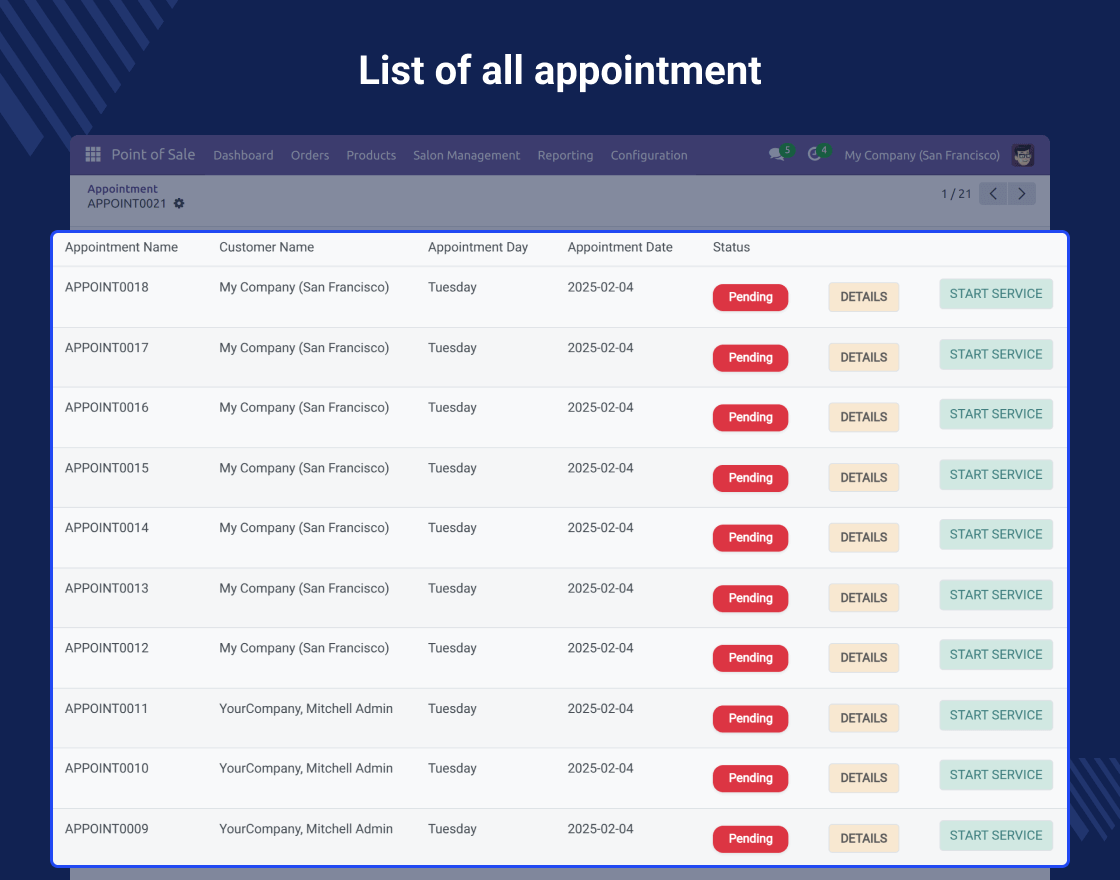Go to next record arrow
This screenshot has width=1120, height=880.
pos(1021,194)
